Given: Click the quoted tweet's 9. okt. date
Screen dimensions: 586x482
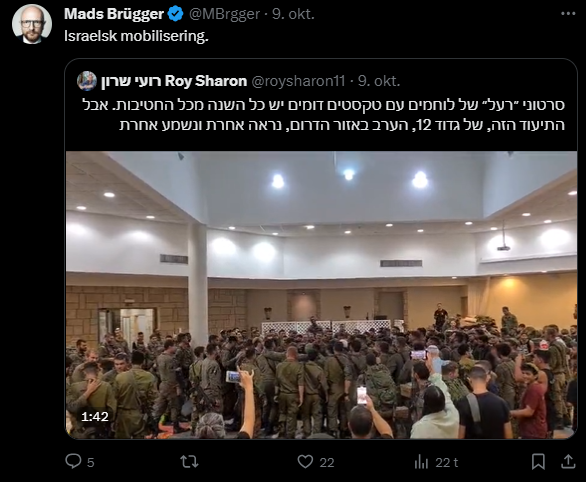Looking at the screenshot, I should pos(379,81).
